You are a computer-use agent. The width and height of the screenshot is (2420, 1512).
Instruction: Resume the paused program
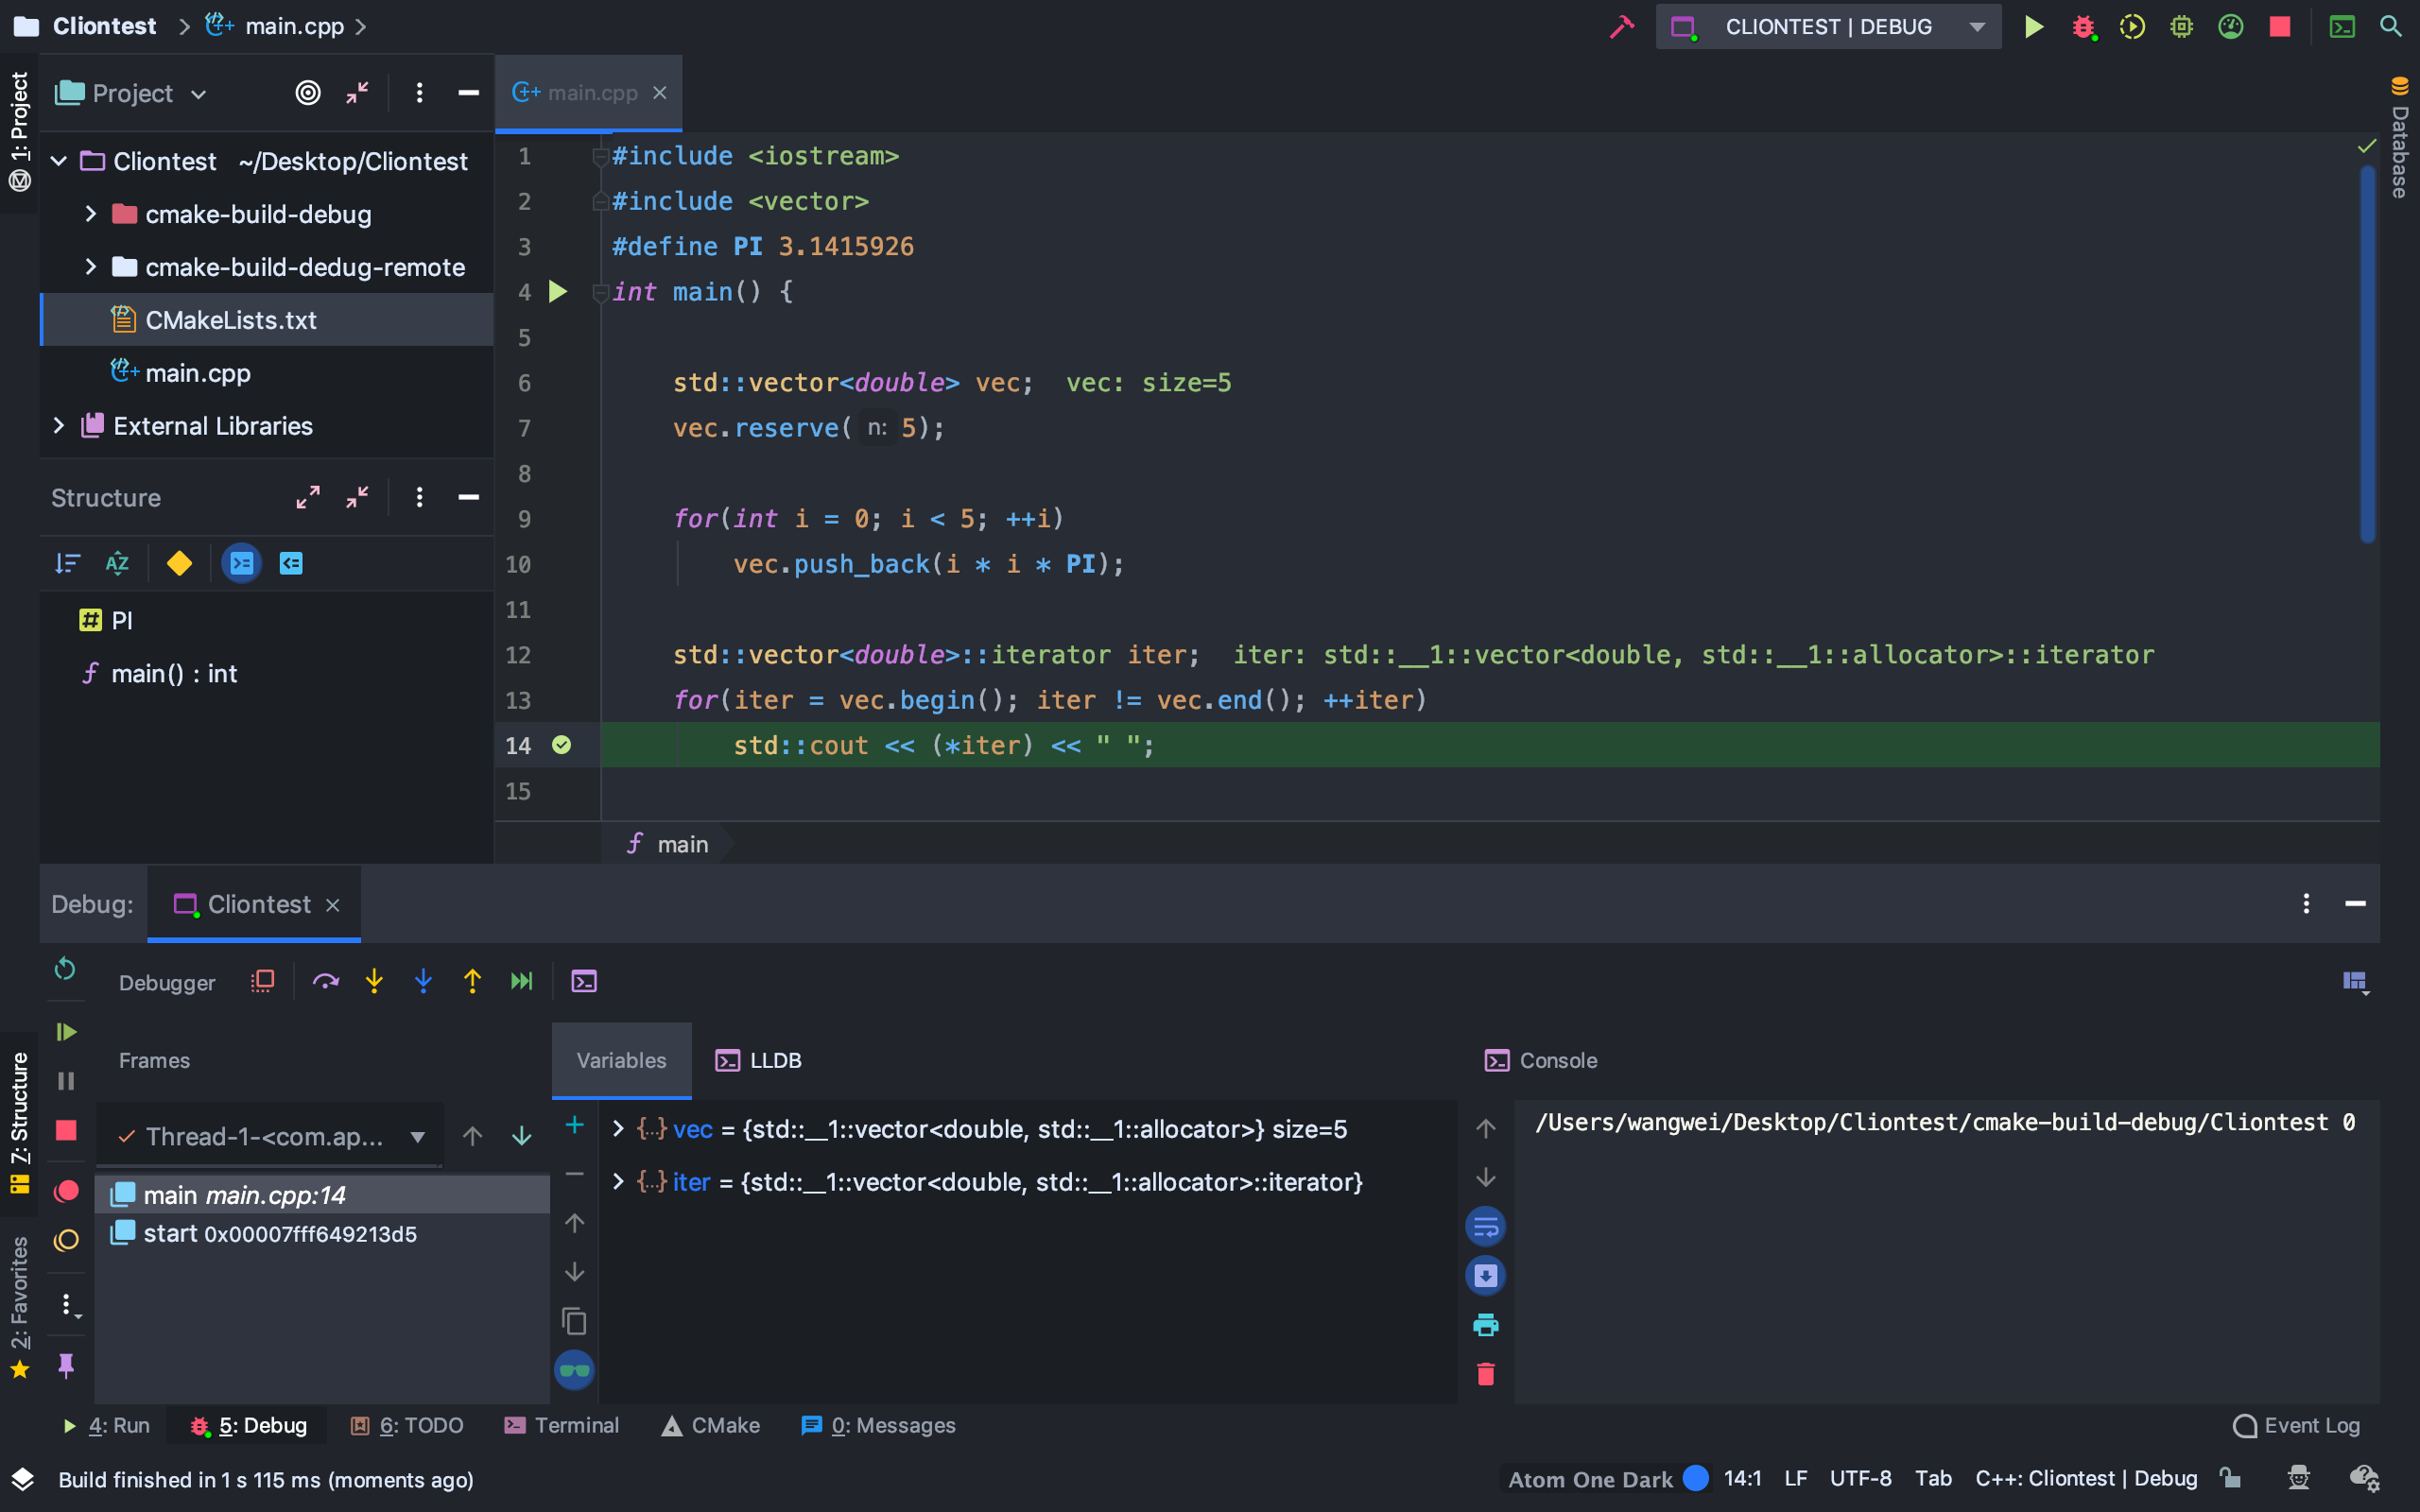65,1032
